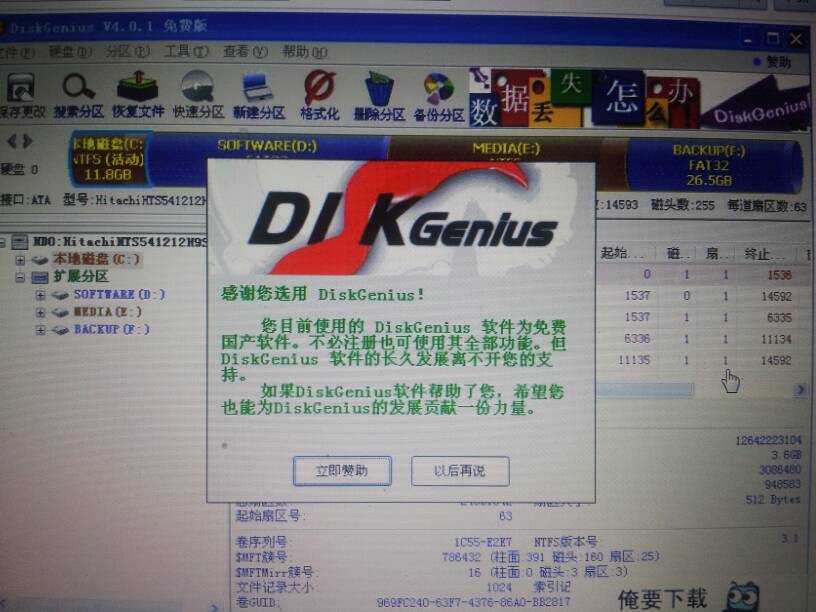
Task: Dismiss dialog with 以后再说 button
Action: point(460,471)
